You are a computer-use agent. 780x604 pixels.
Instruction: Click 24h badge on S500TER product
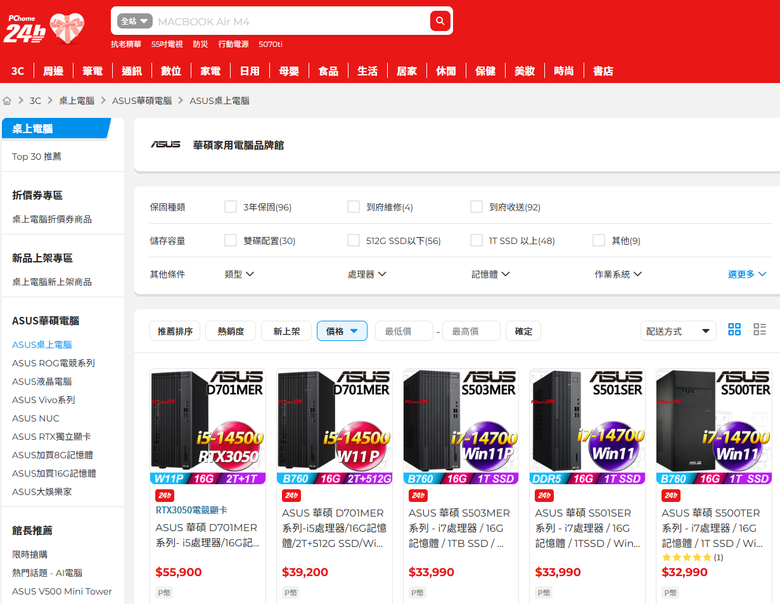click(x=671, y=495)
